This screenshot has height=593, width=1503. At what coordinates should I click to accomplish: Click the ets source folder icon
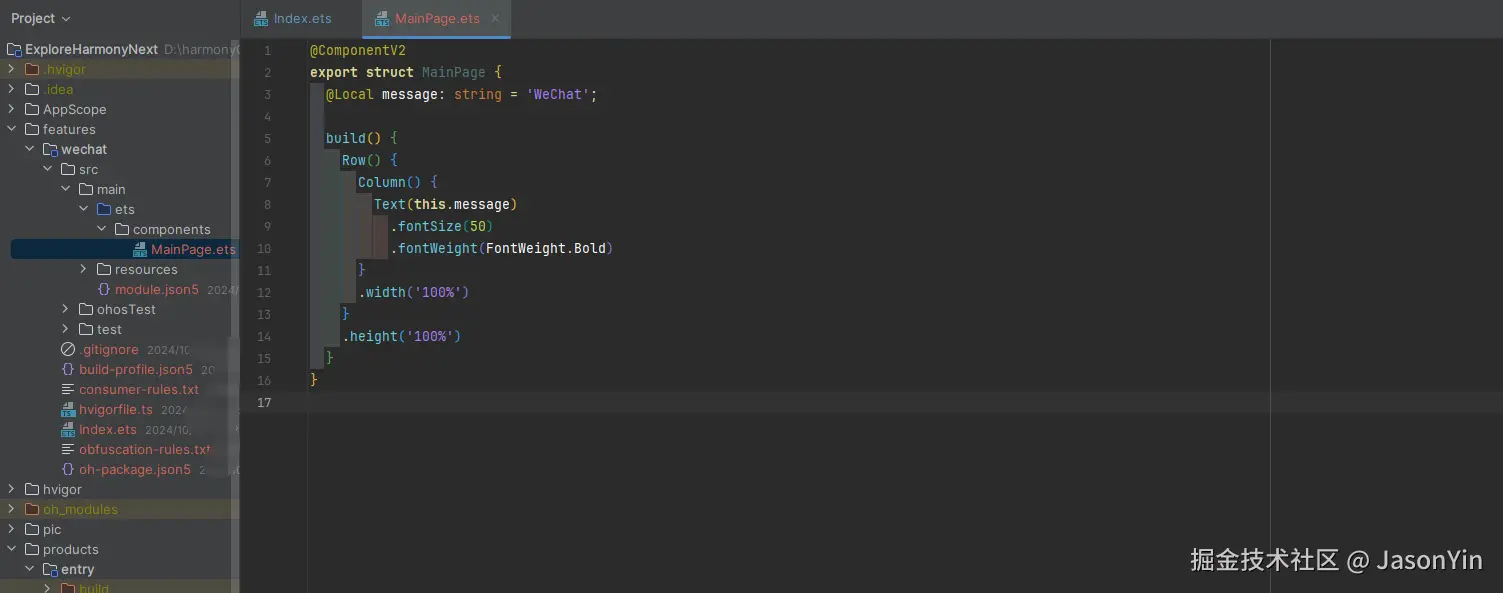(x=104, y=209)
